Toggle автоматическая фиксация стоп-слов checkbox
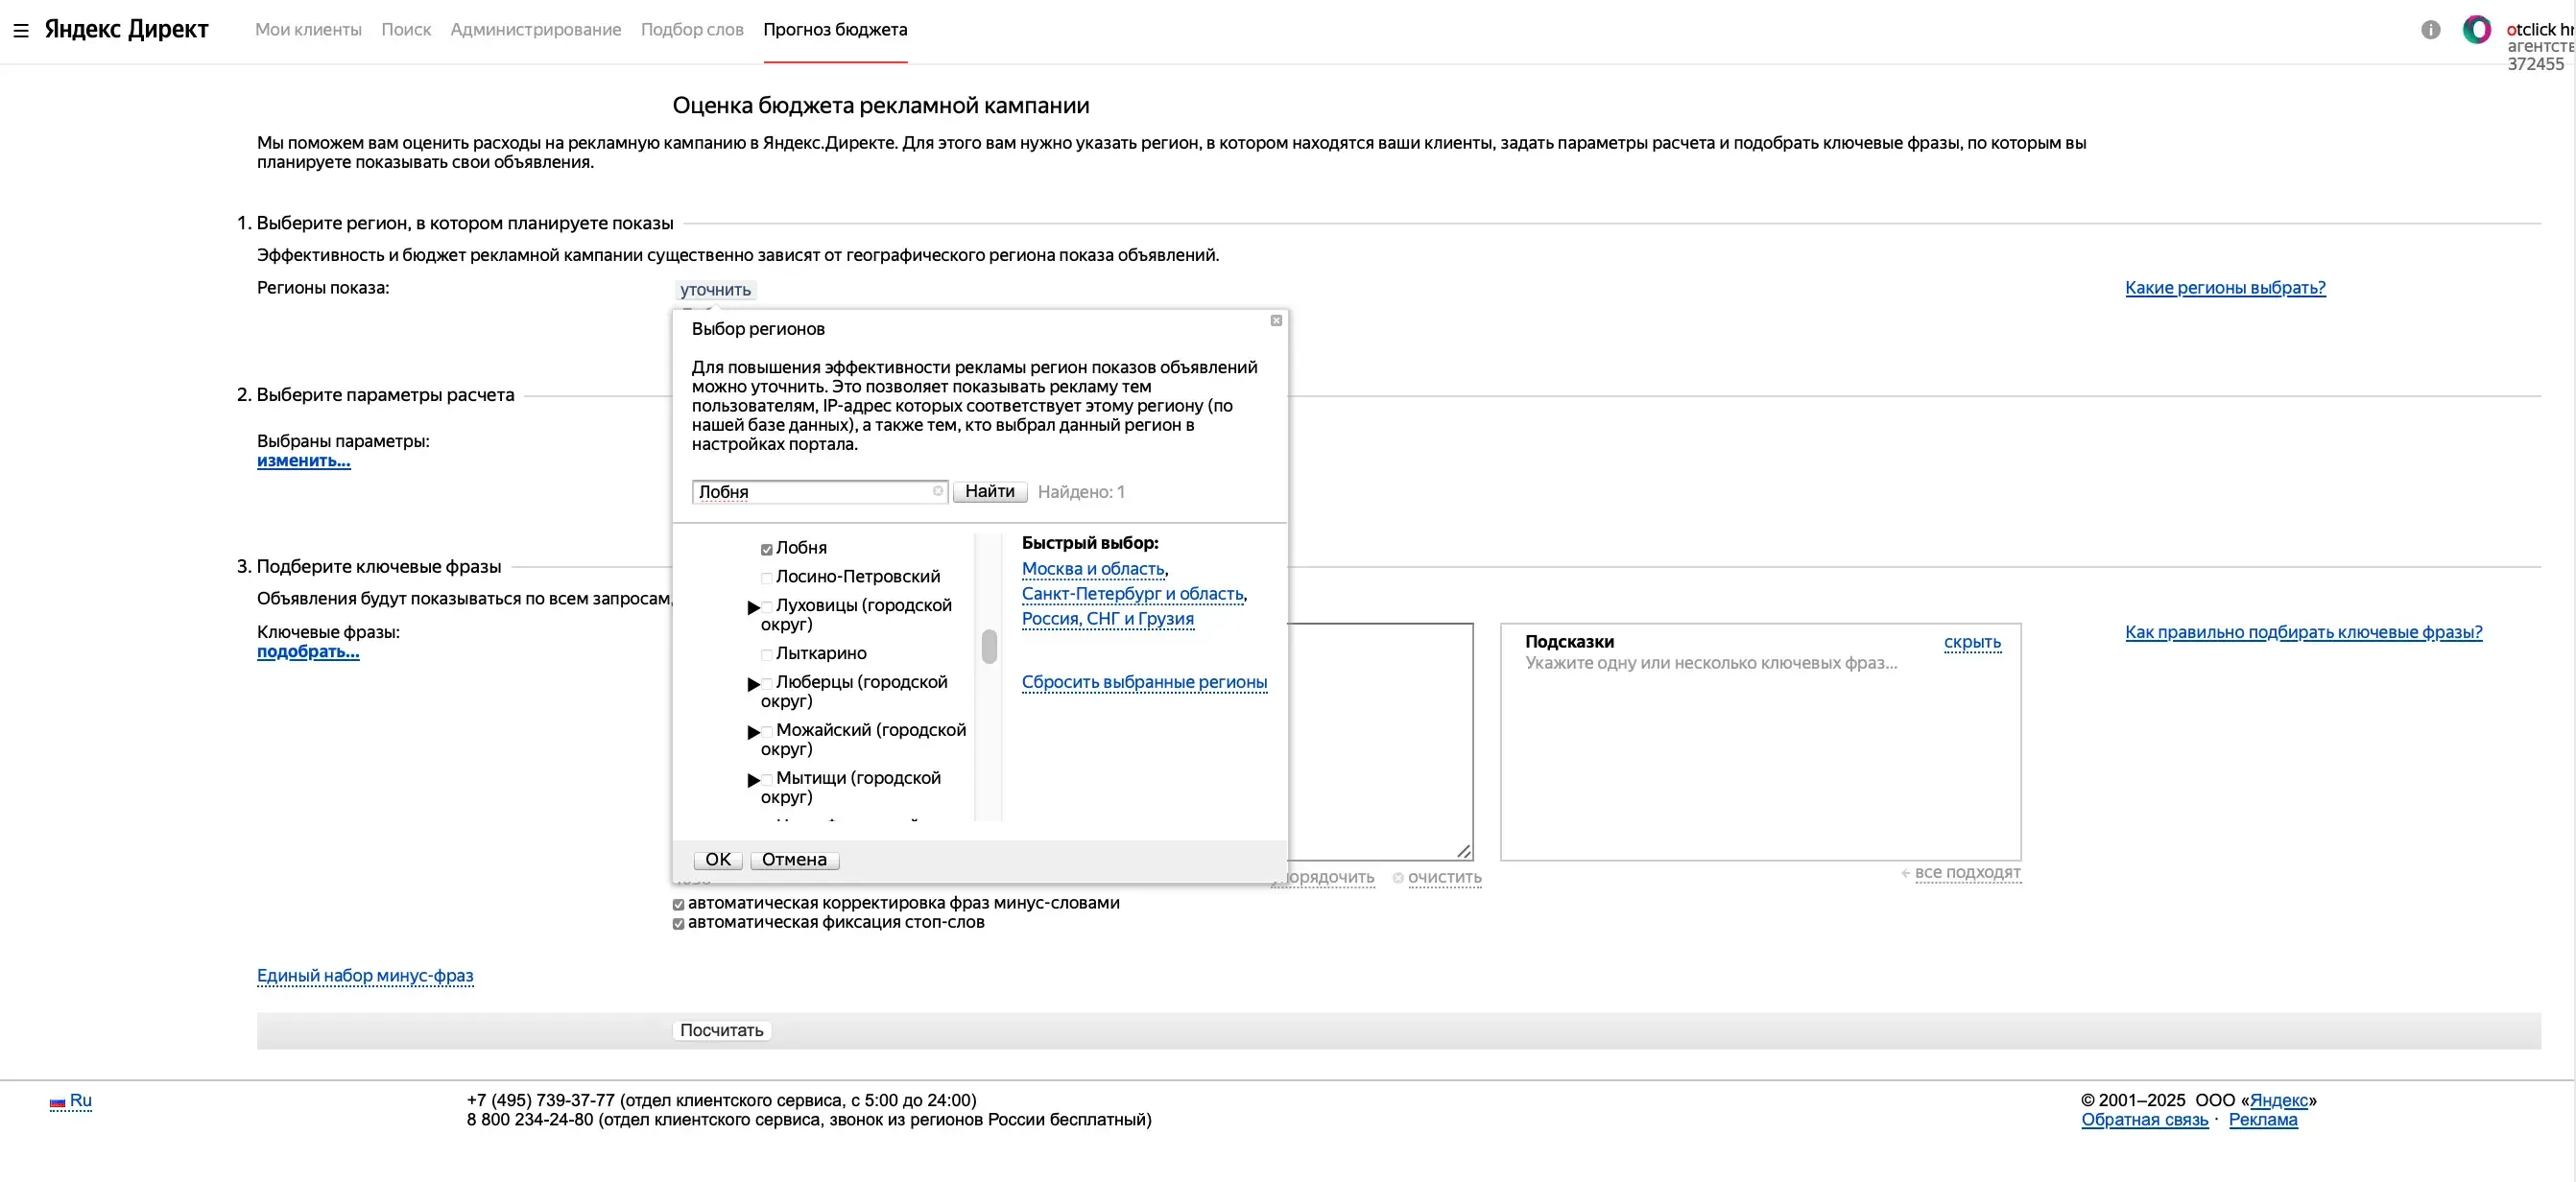2576x1182 pixels. tap(679, 923)
